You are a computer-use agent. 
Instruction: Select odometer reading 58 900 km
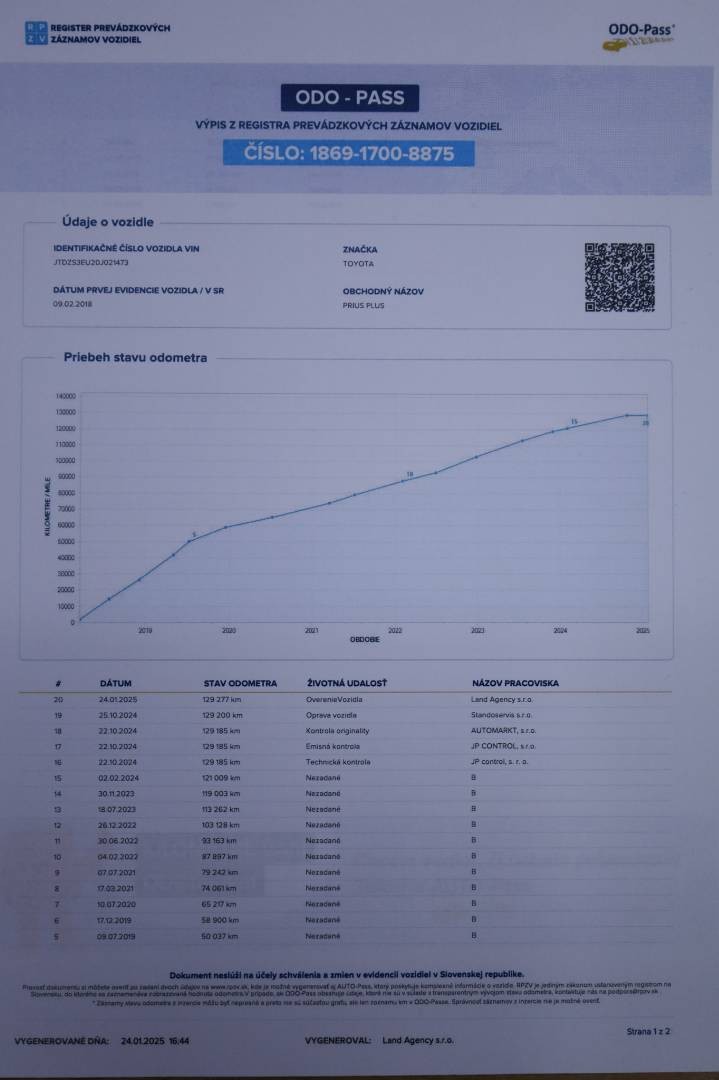click(220, 920)
